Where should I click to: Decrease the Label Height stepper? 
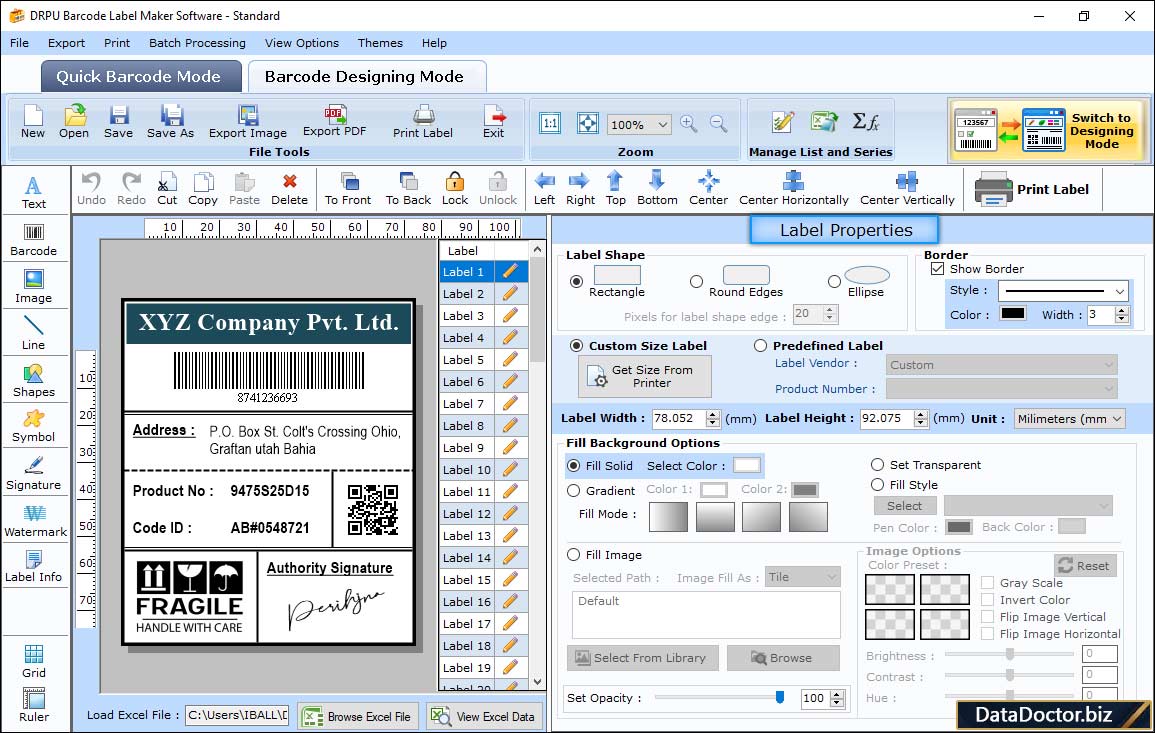pyautogui.click(x=921, y=423)
